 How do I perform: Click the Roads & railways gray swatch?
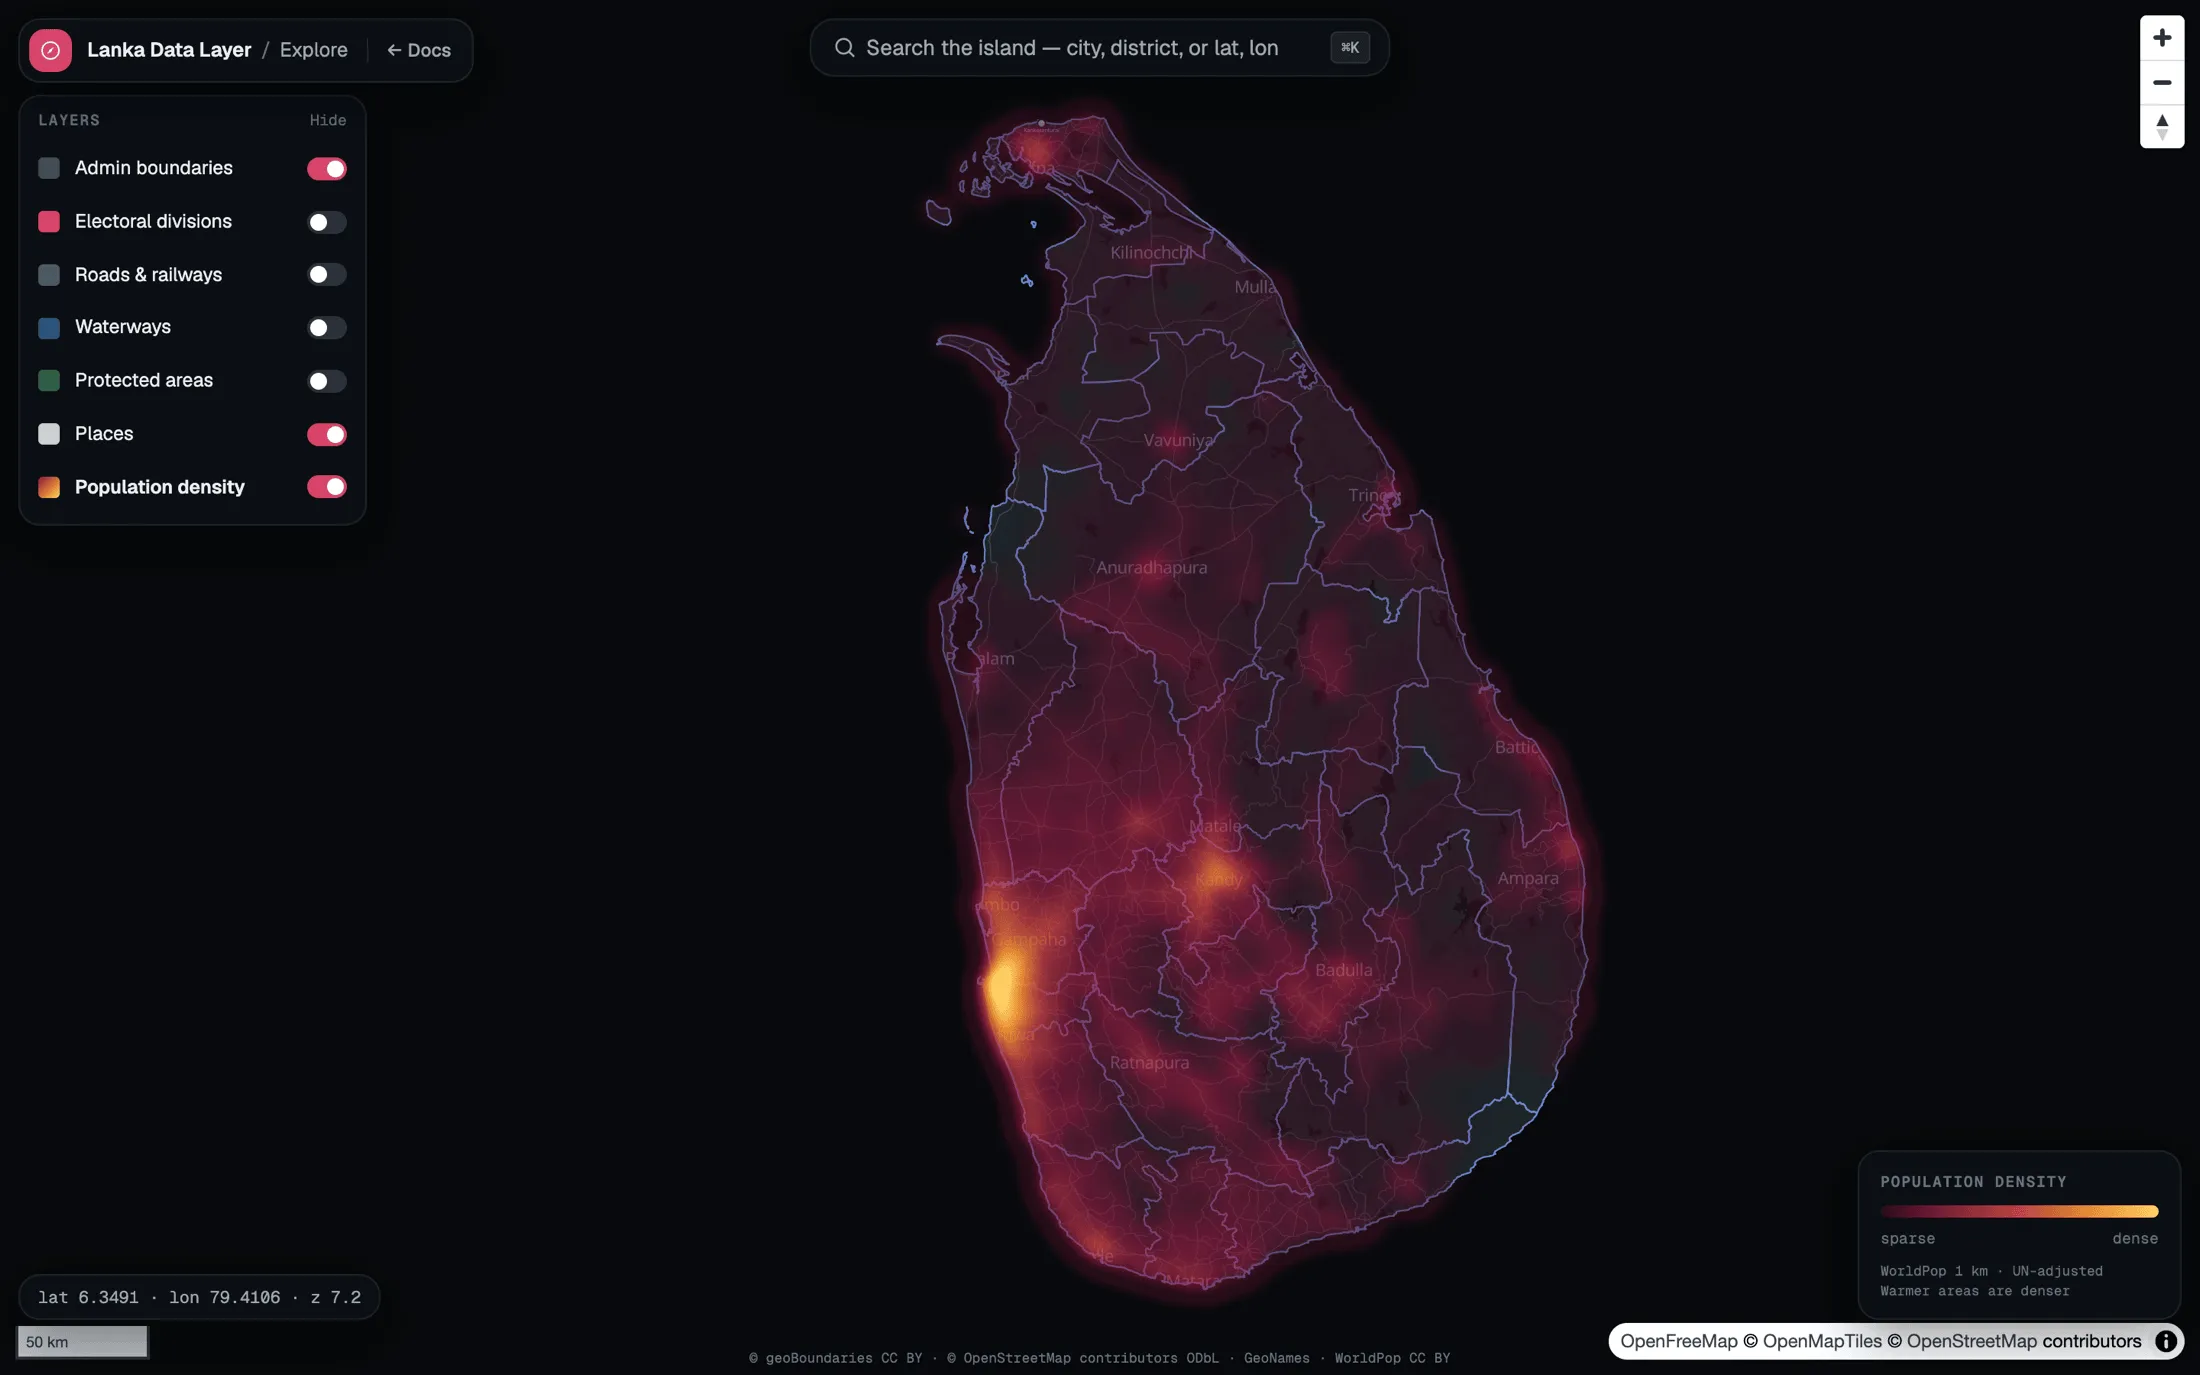pyautogui.click(x=49, y=274)
